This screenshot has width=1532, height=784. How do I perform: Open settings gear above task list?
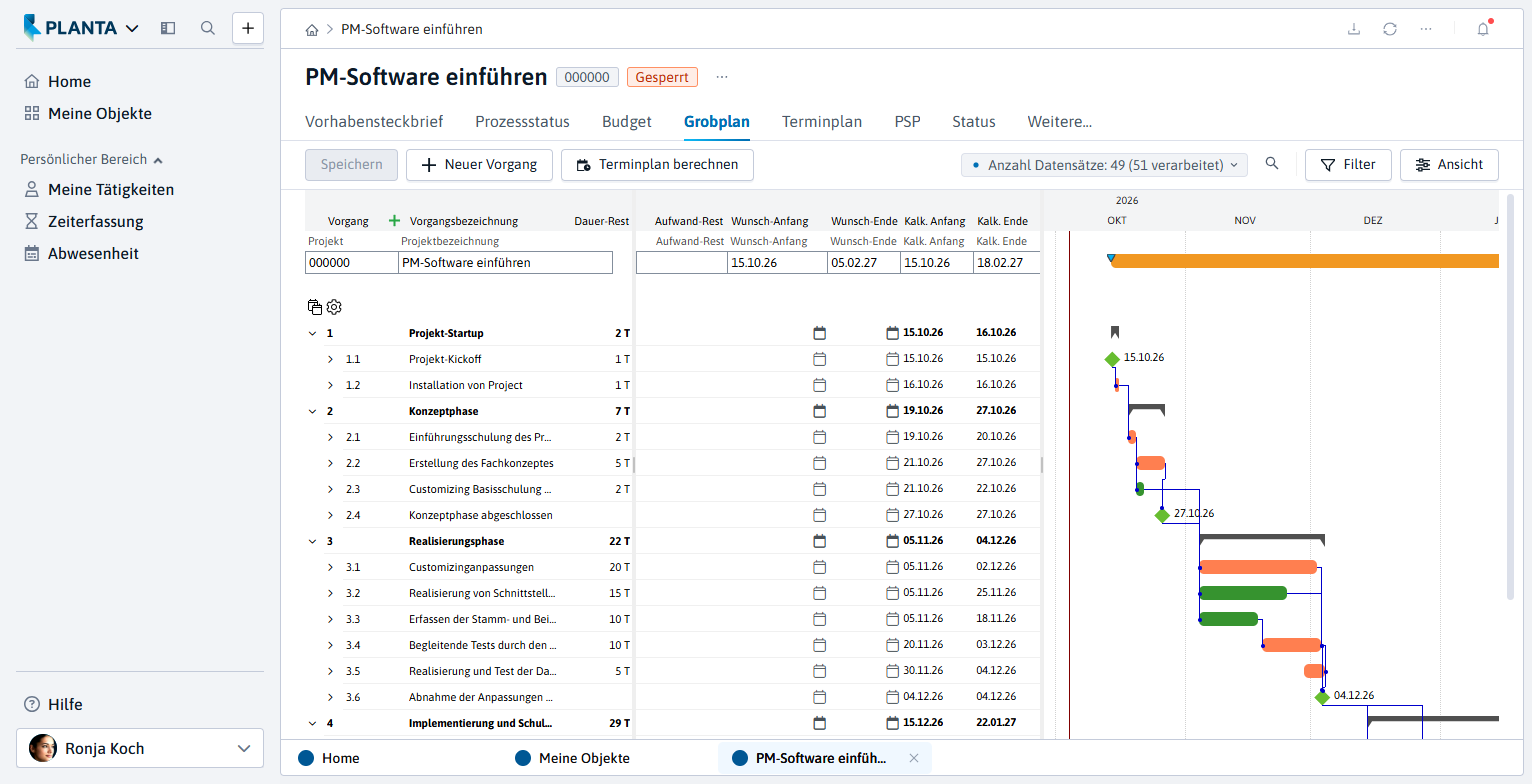point(334,307)
